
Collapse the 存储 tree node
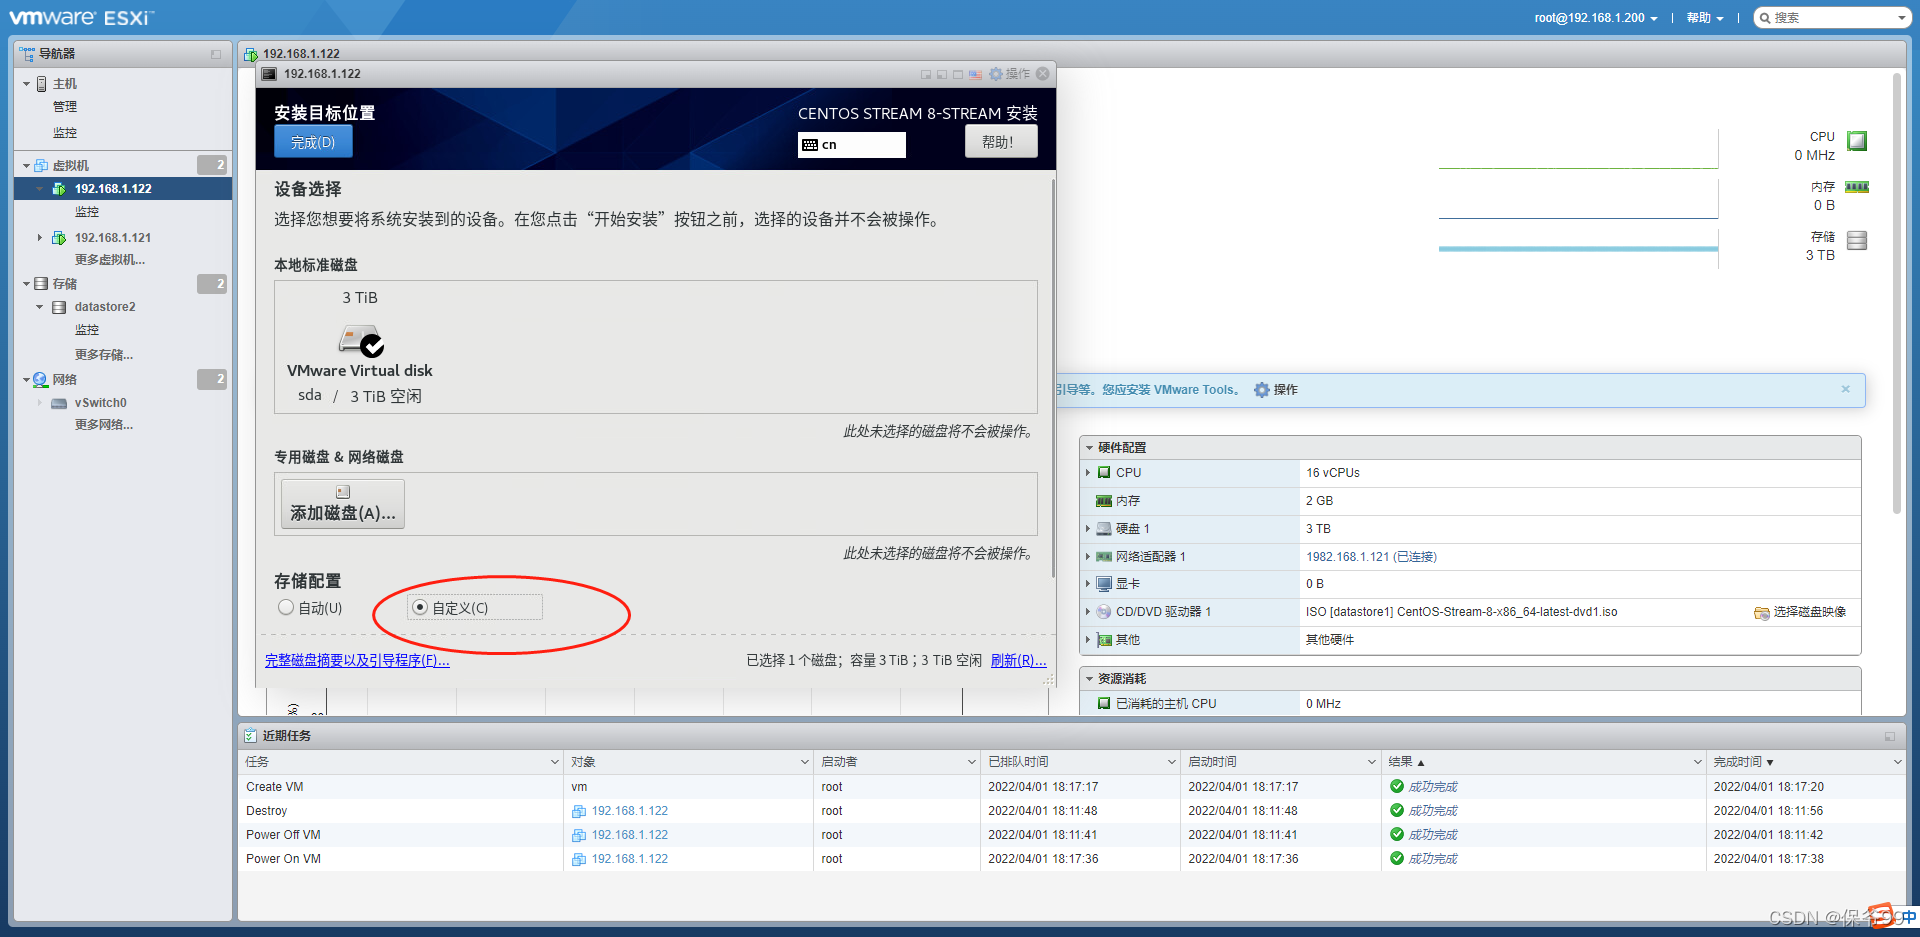click(x=26, y=284)
